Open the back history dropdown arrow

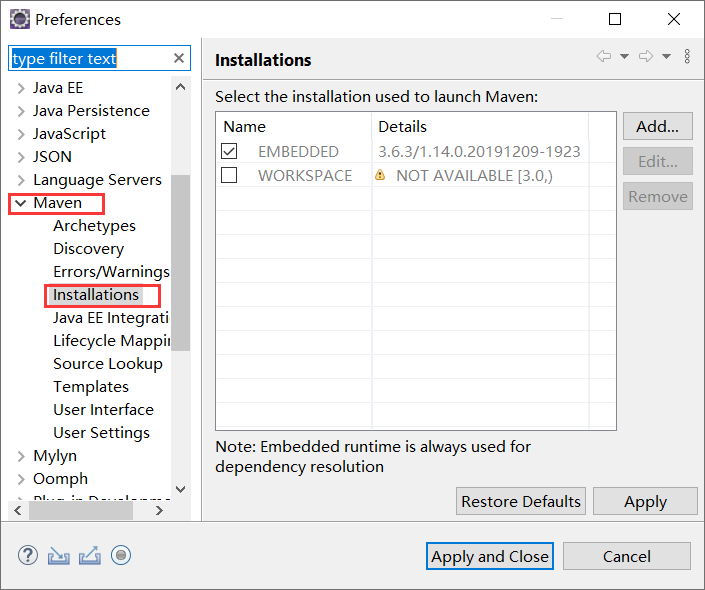coord(625,56)
